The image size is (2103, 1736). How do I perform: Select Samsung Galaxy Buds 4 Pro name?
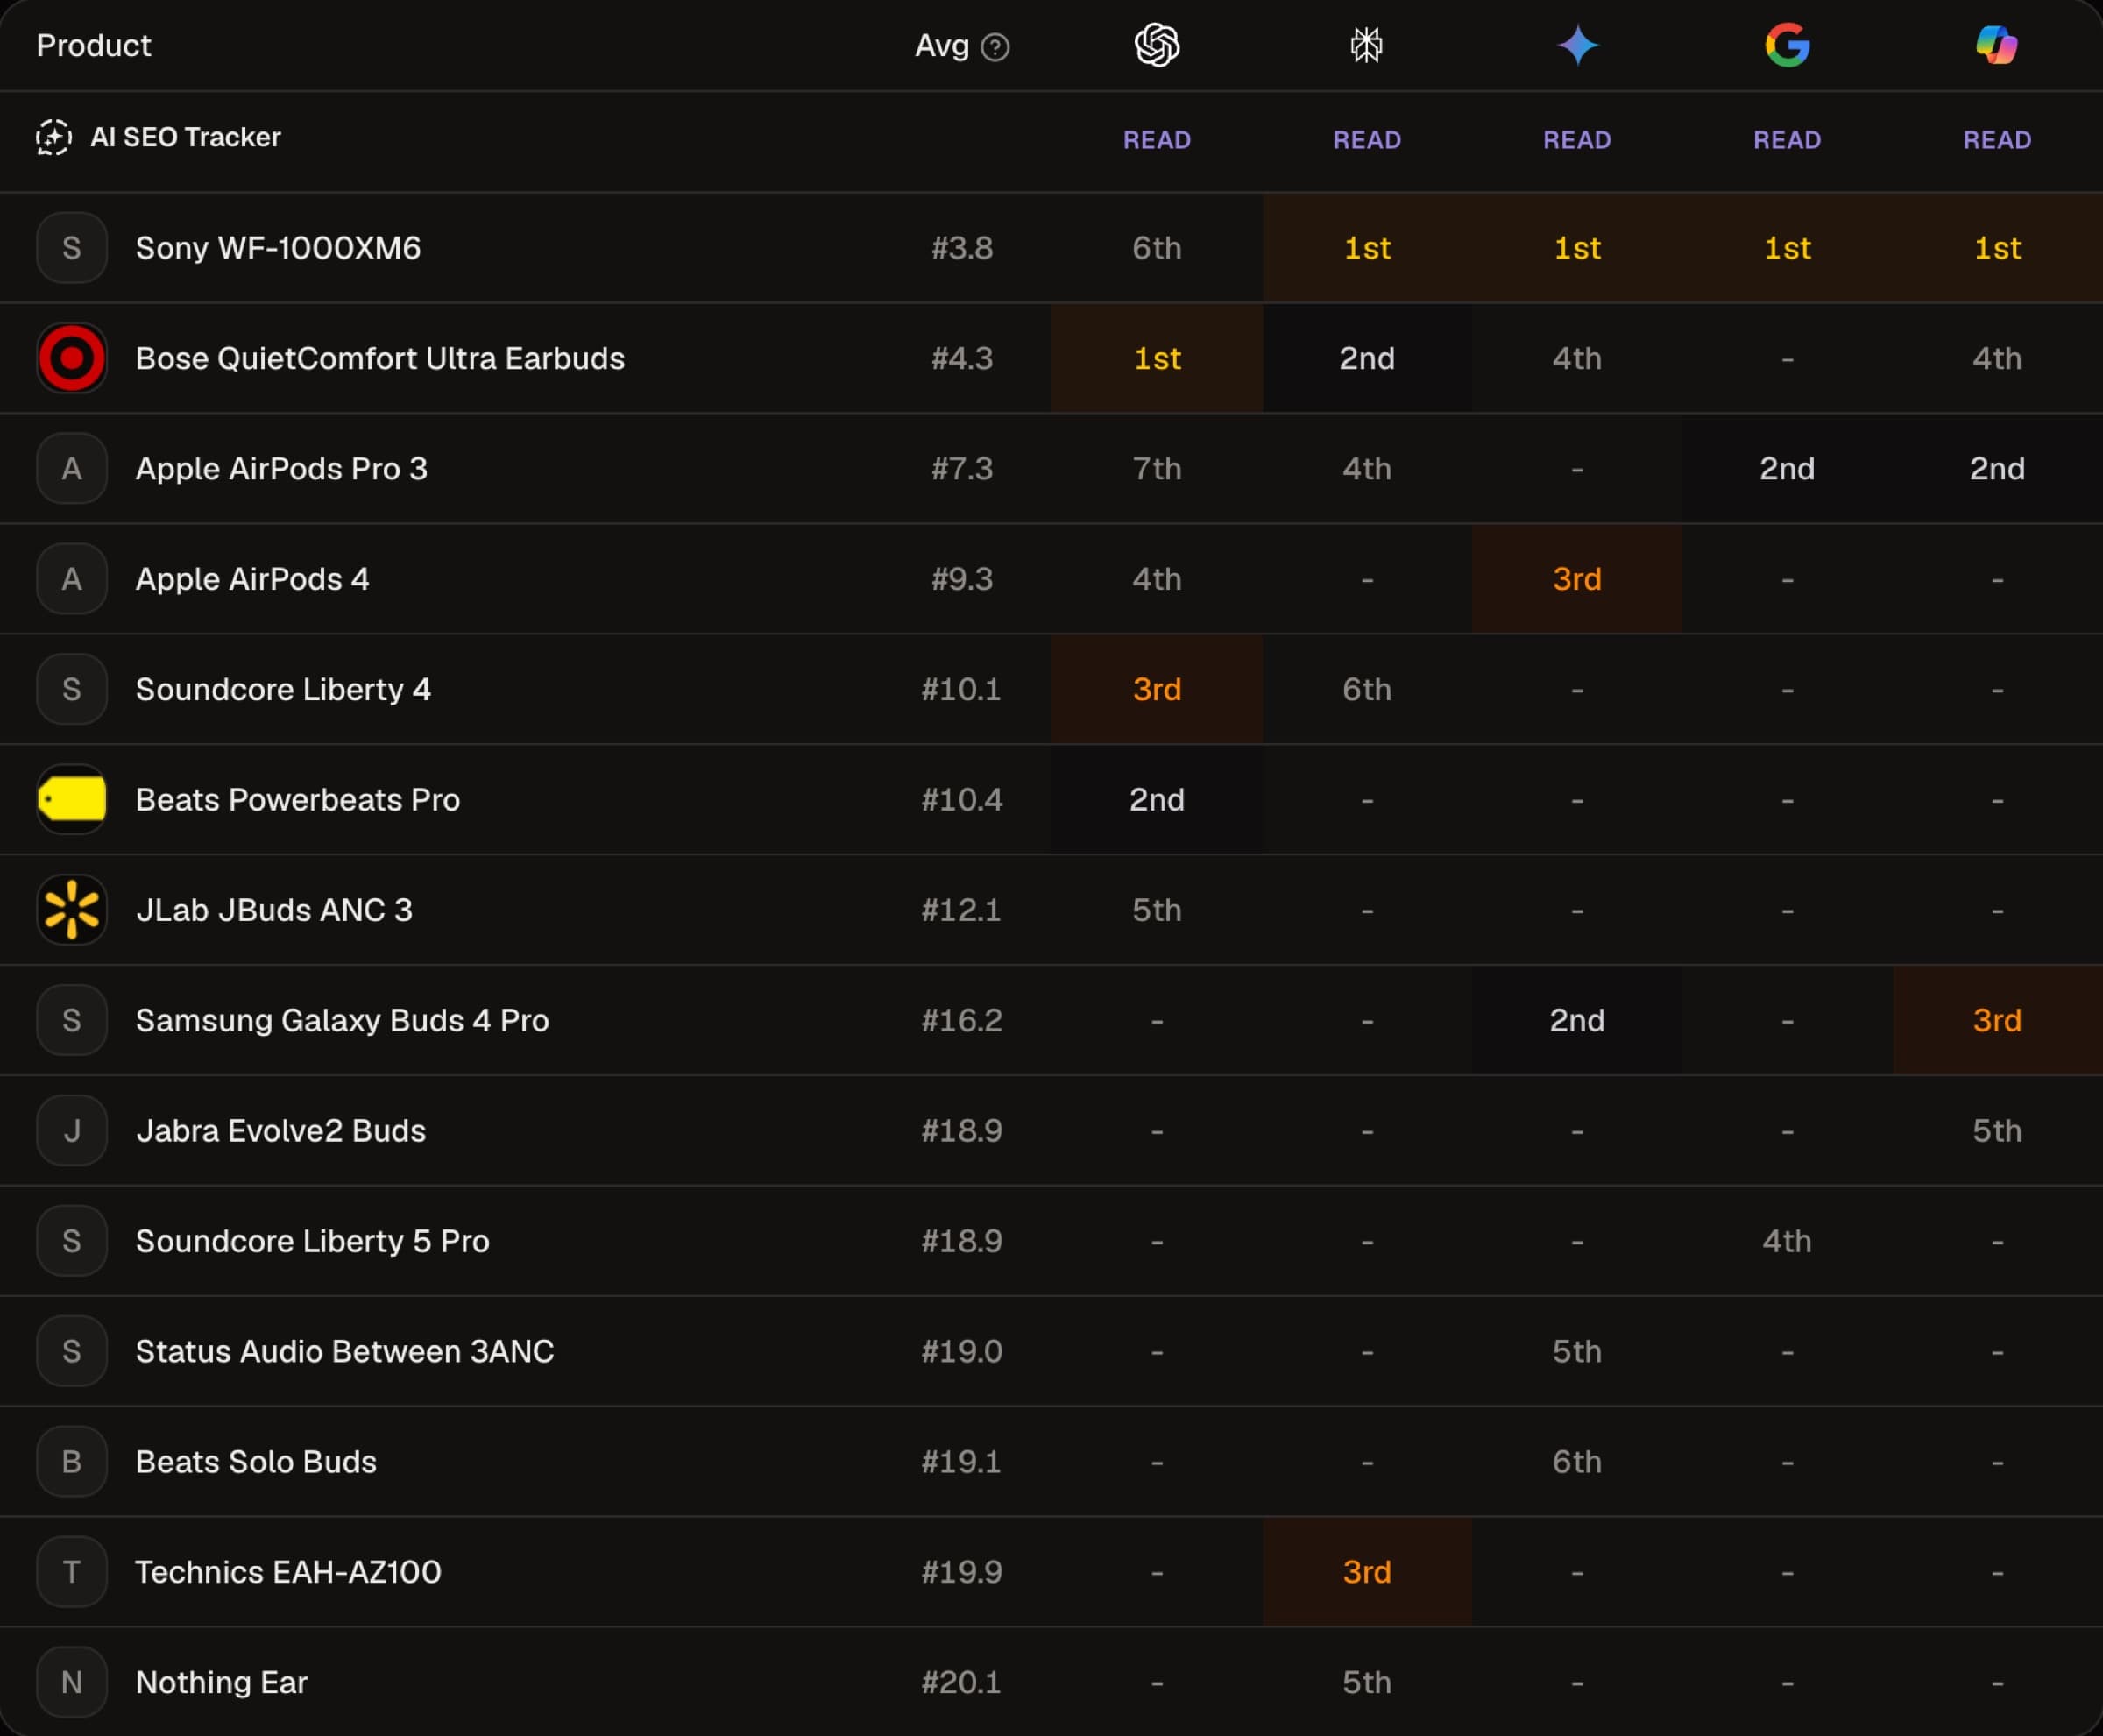point(342,1020)
